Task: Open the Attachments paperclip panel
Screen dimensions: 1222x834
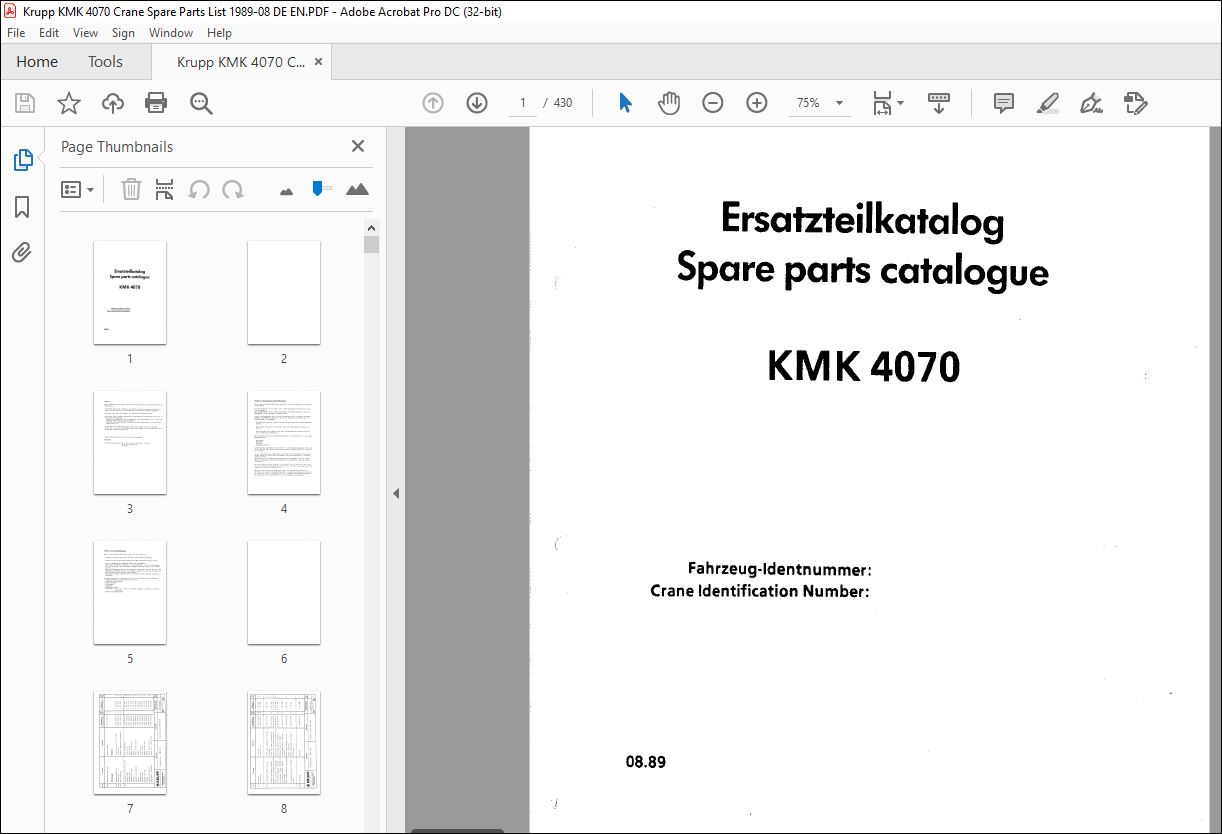Action: coord(22,252)
